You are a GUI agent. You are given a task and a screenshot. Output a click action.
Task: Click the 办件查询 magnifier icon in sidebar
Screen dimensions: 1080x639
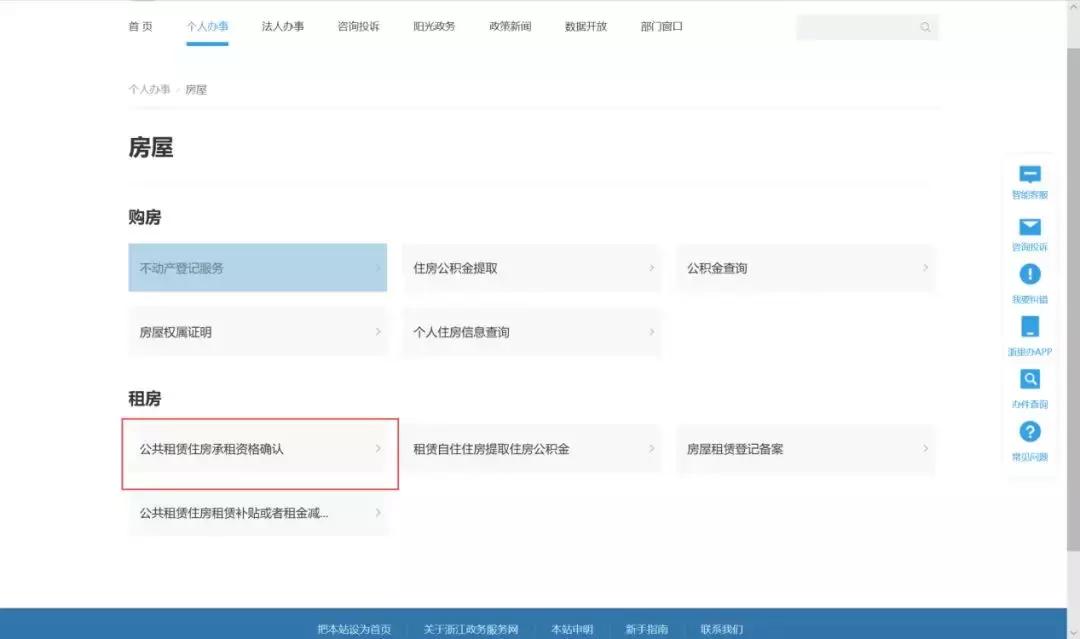[1029, 378]
